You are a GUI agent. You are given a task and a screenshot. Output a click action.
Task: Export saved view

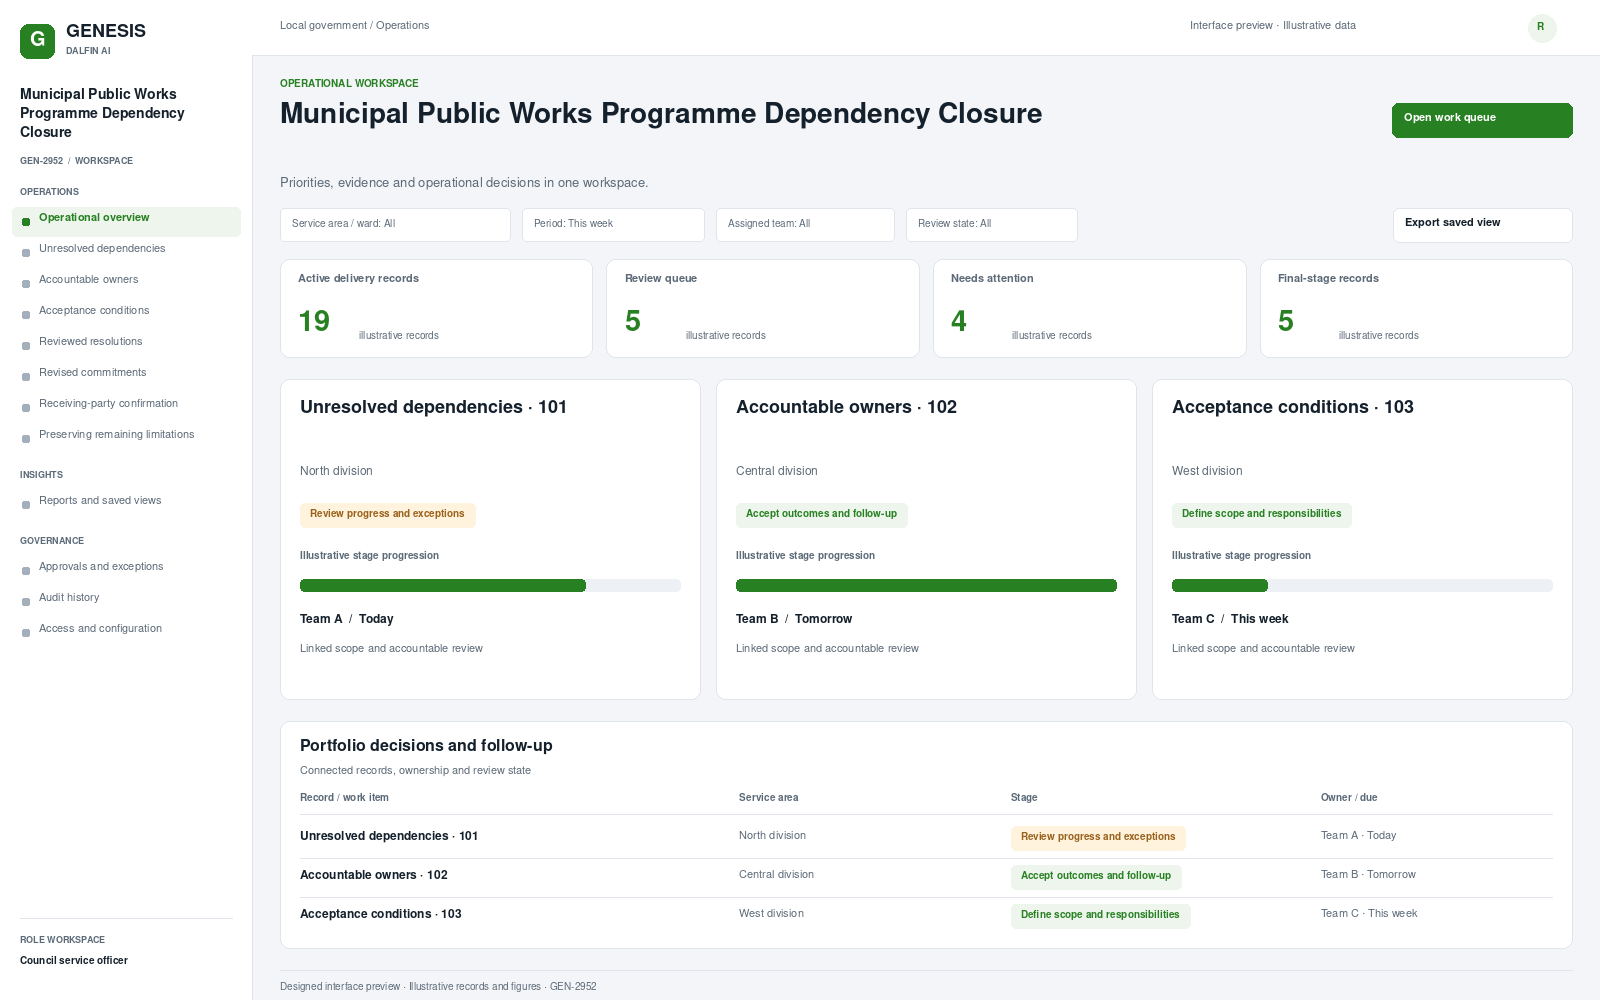pos(1482,225)
